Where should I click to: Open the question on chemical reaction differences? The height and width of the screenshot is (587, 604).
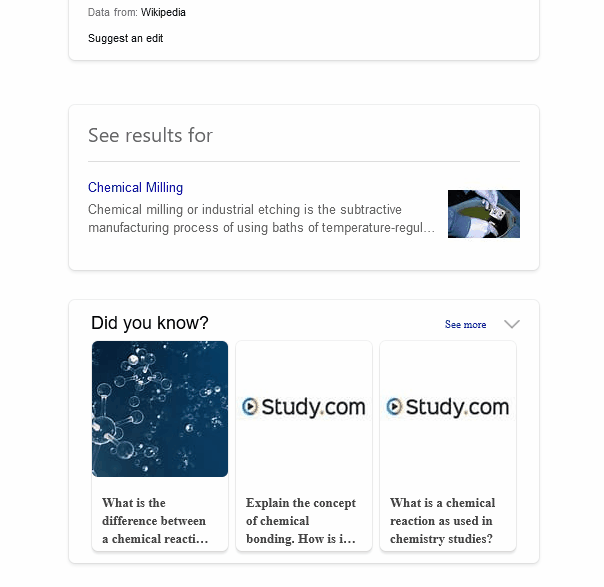tap(155, 521)
